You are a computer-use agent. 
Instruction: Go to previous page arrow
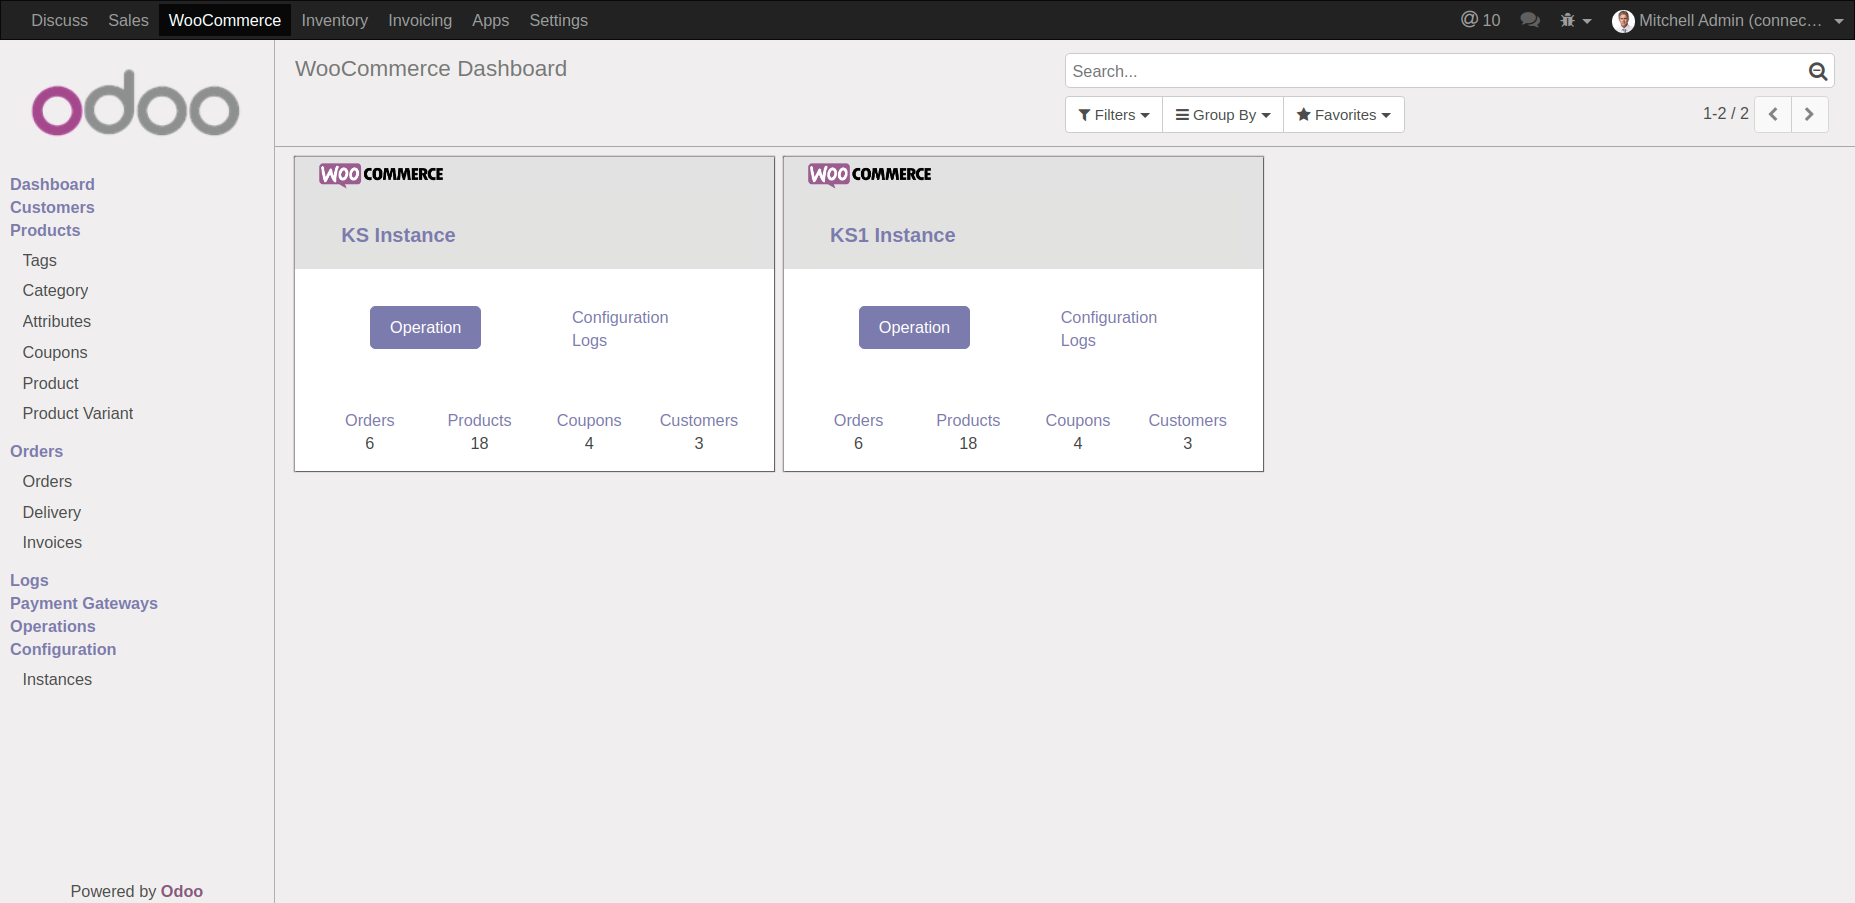(x=1772, y=114)
